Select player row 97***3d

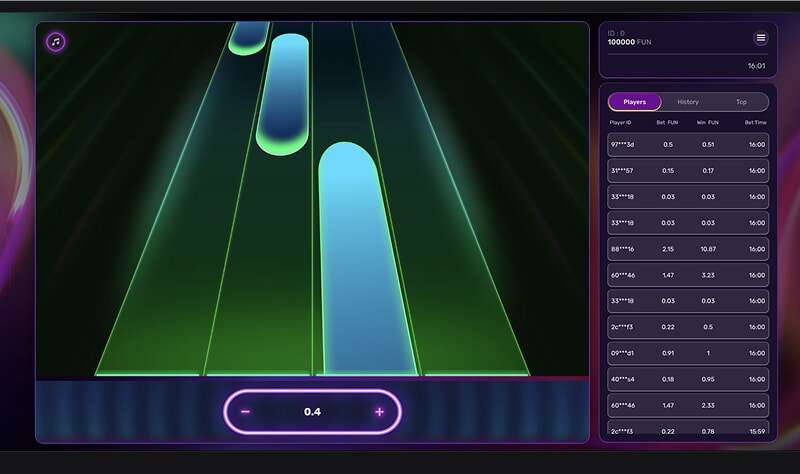click(x=688, y=145)
